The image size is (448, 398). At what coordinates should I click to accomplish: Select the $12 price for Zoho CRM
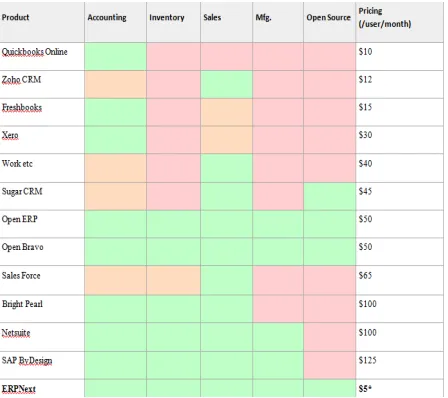coord(365,80)
